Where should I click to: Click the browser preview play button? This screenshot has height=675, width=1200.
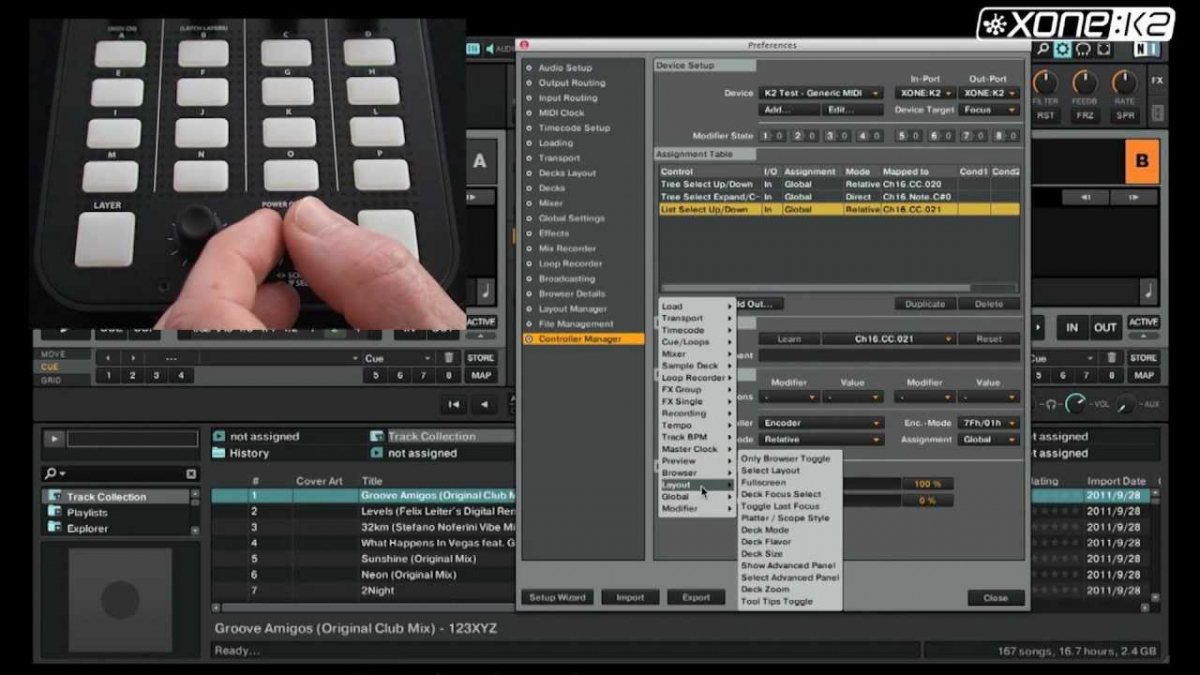click(54, 439)
